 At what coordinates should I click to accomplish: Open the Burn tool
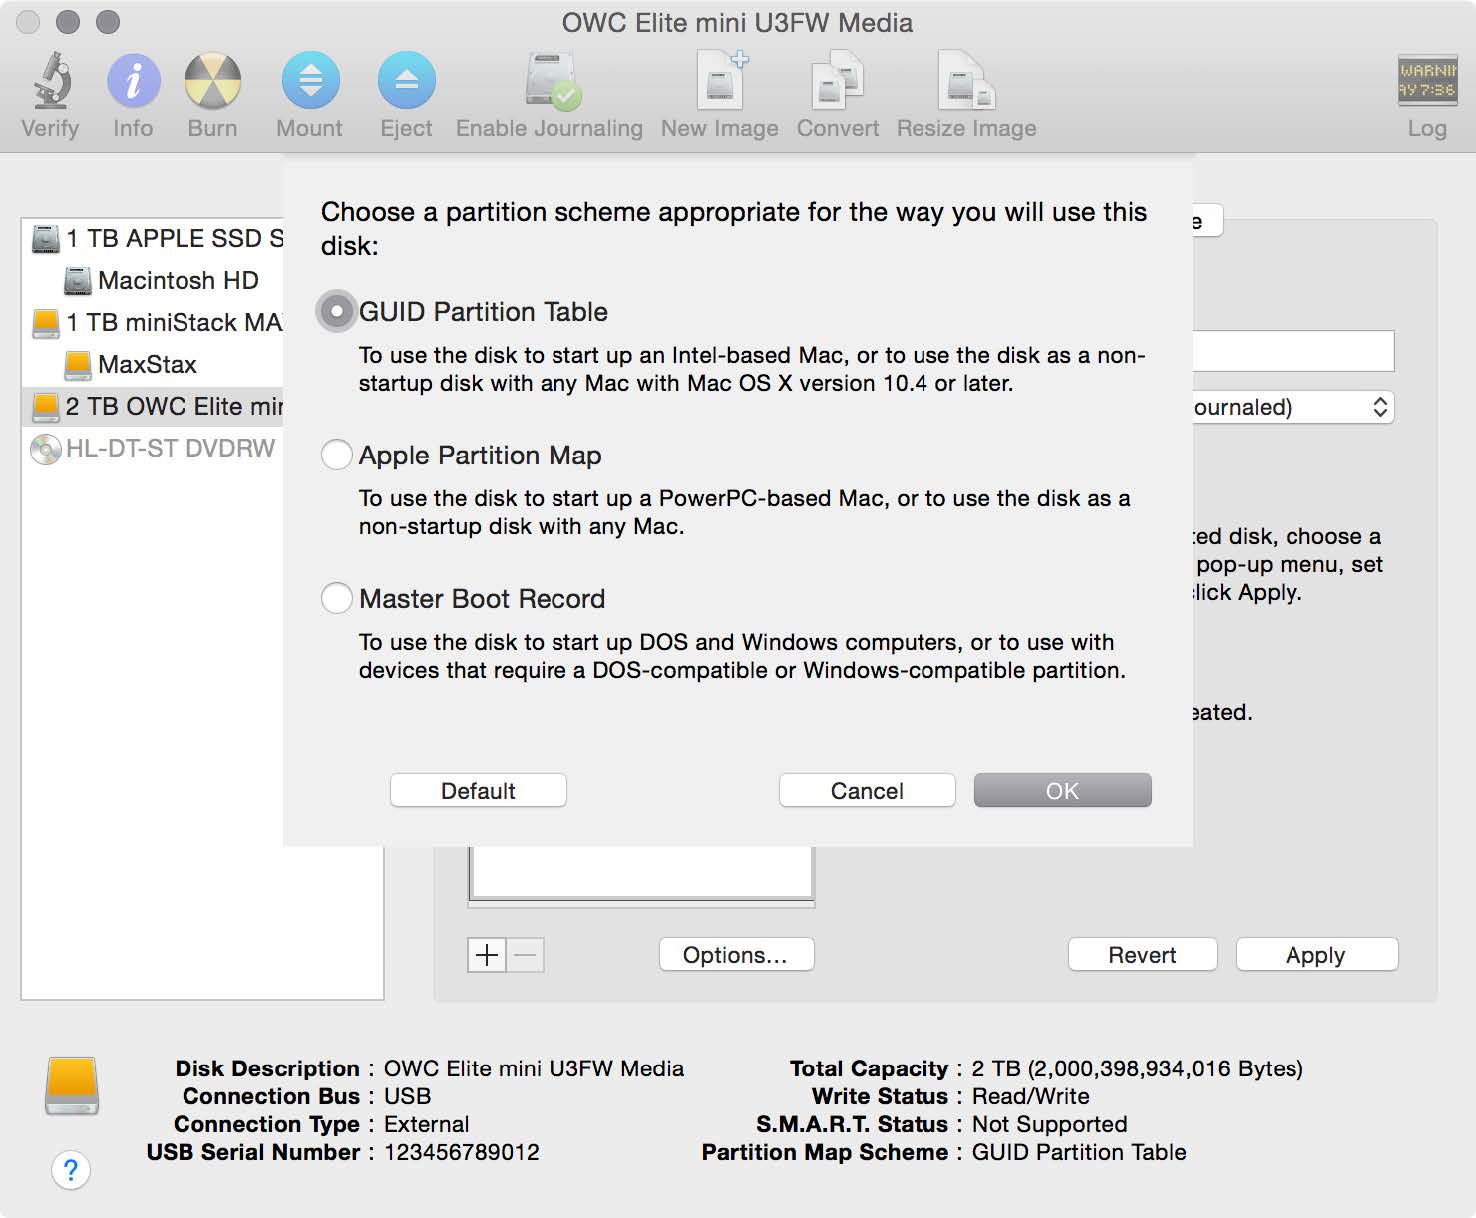[211, 90]
